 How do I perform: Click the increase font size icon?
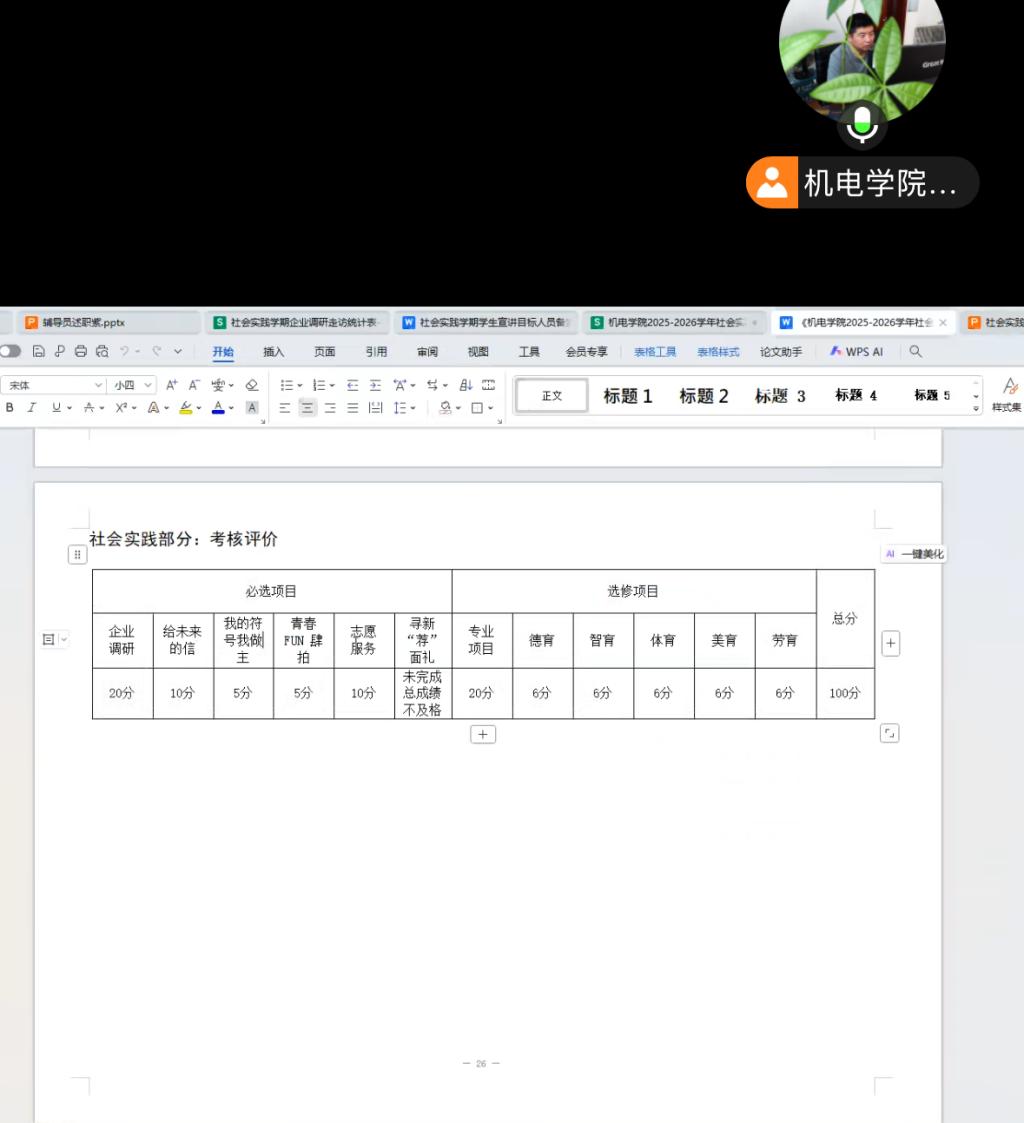171,385
